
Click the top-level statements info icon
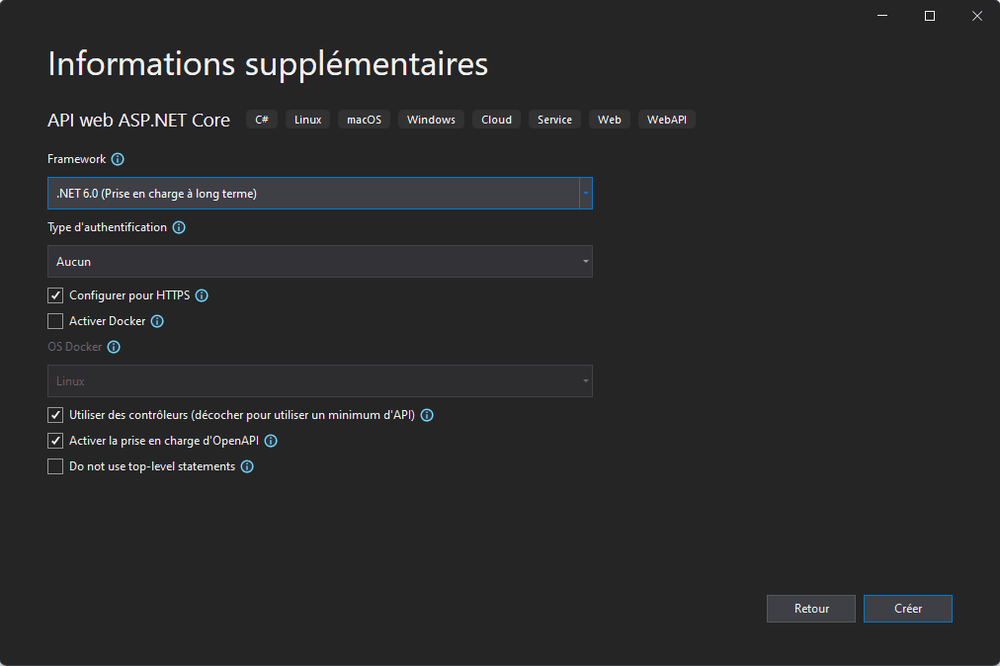pos(247,466)
